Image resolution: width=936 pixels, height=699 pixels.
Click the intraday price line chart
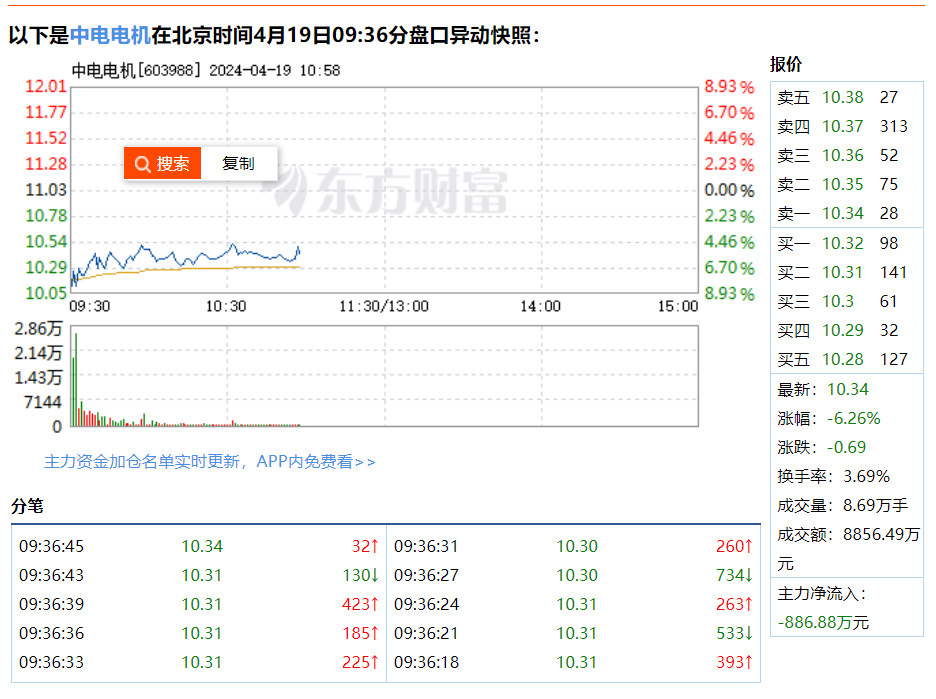[384, 190]
